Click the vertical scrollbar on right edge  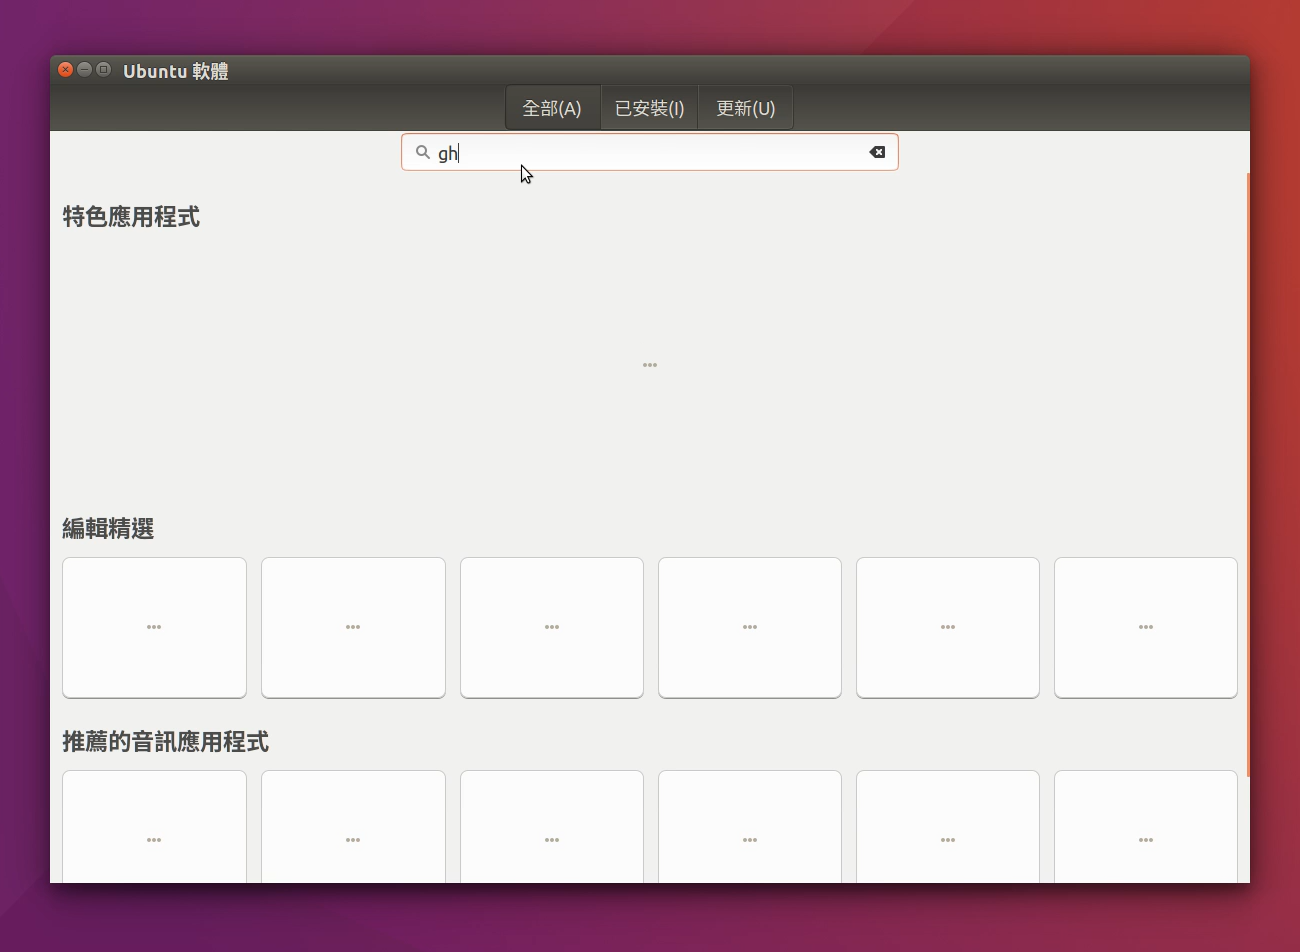(x=1247, y=473)
